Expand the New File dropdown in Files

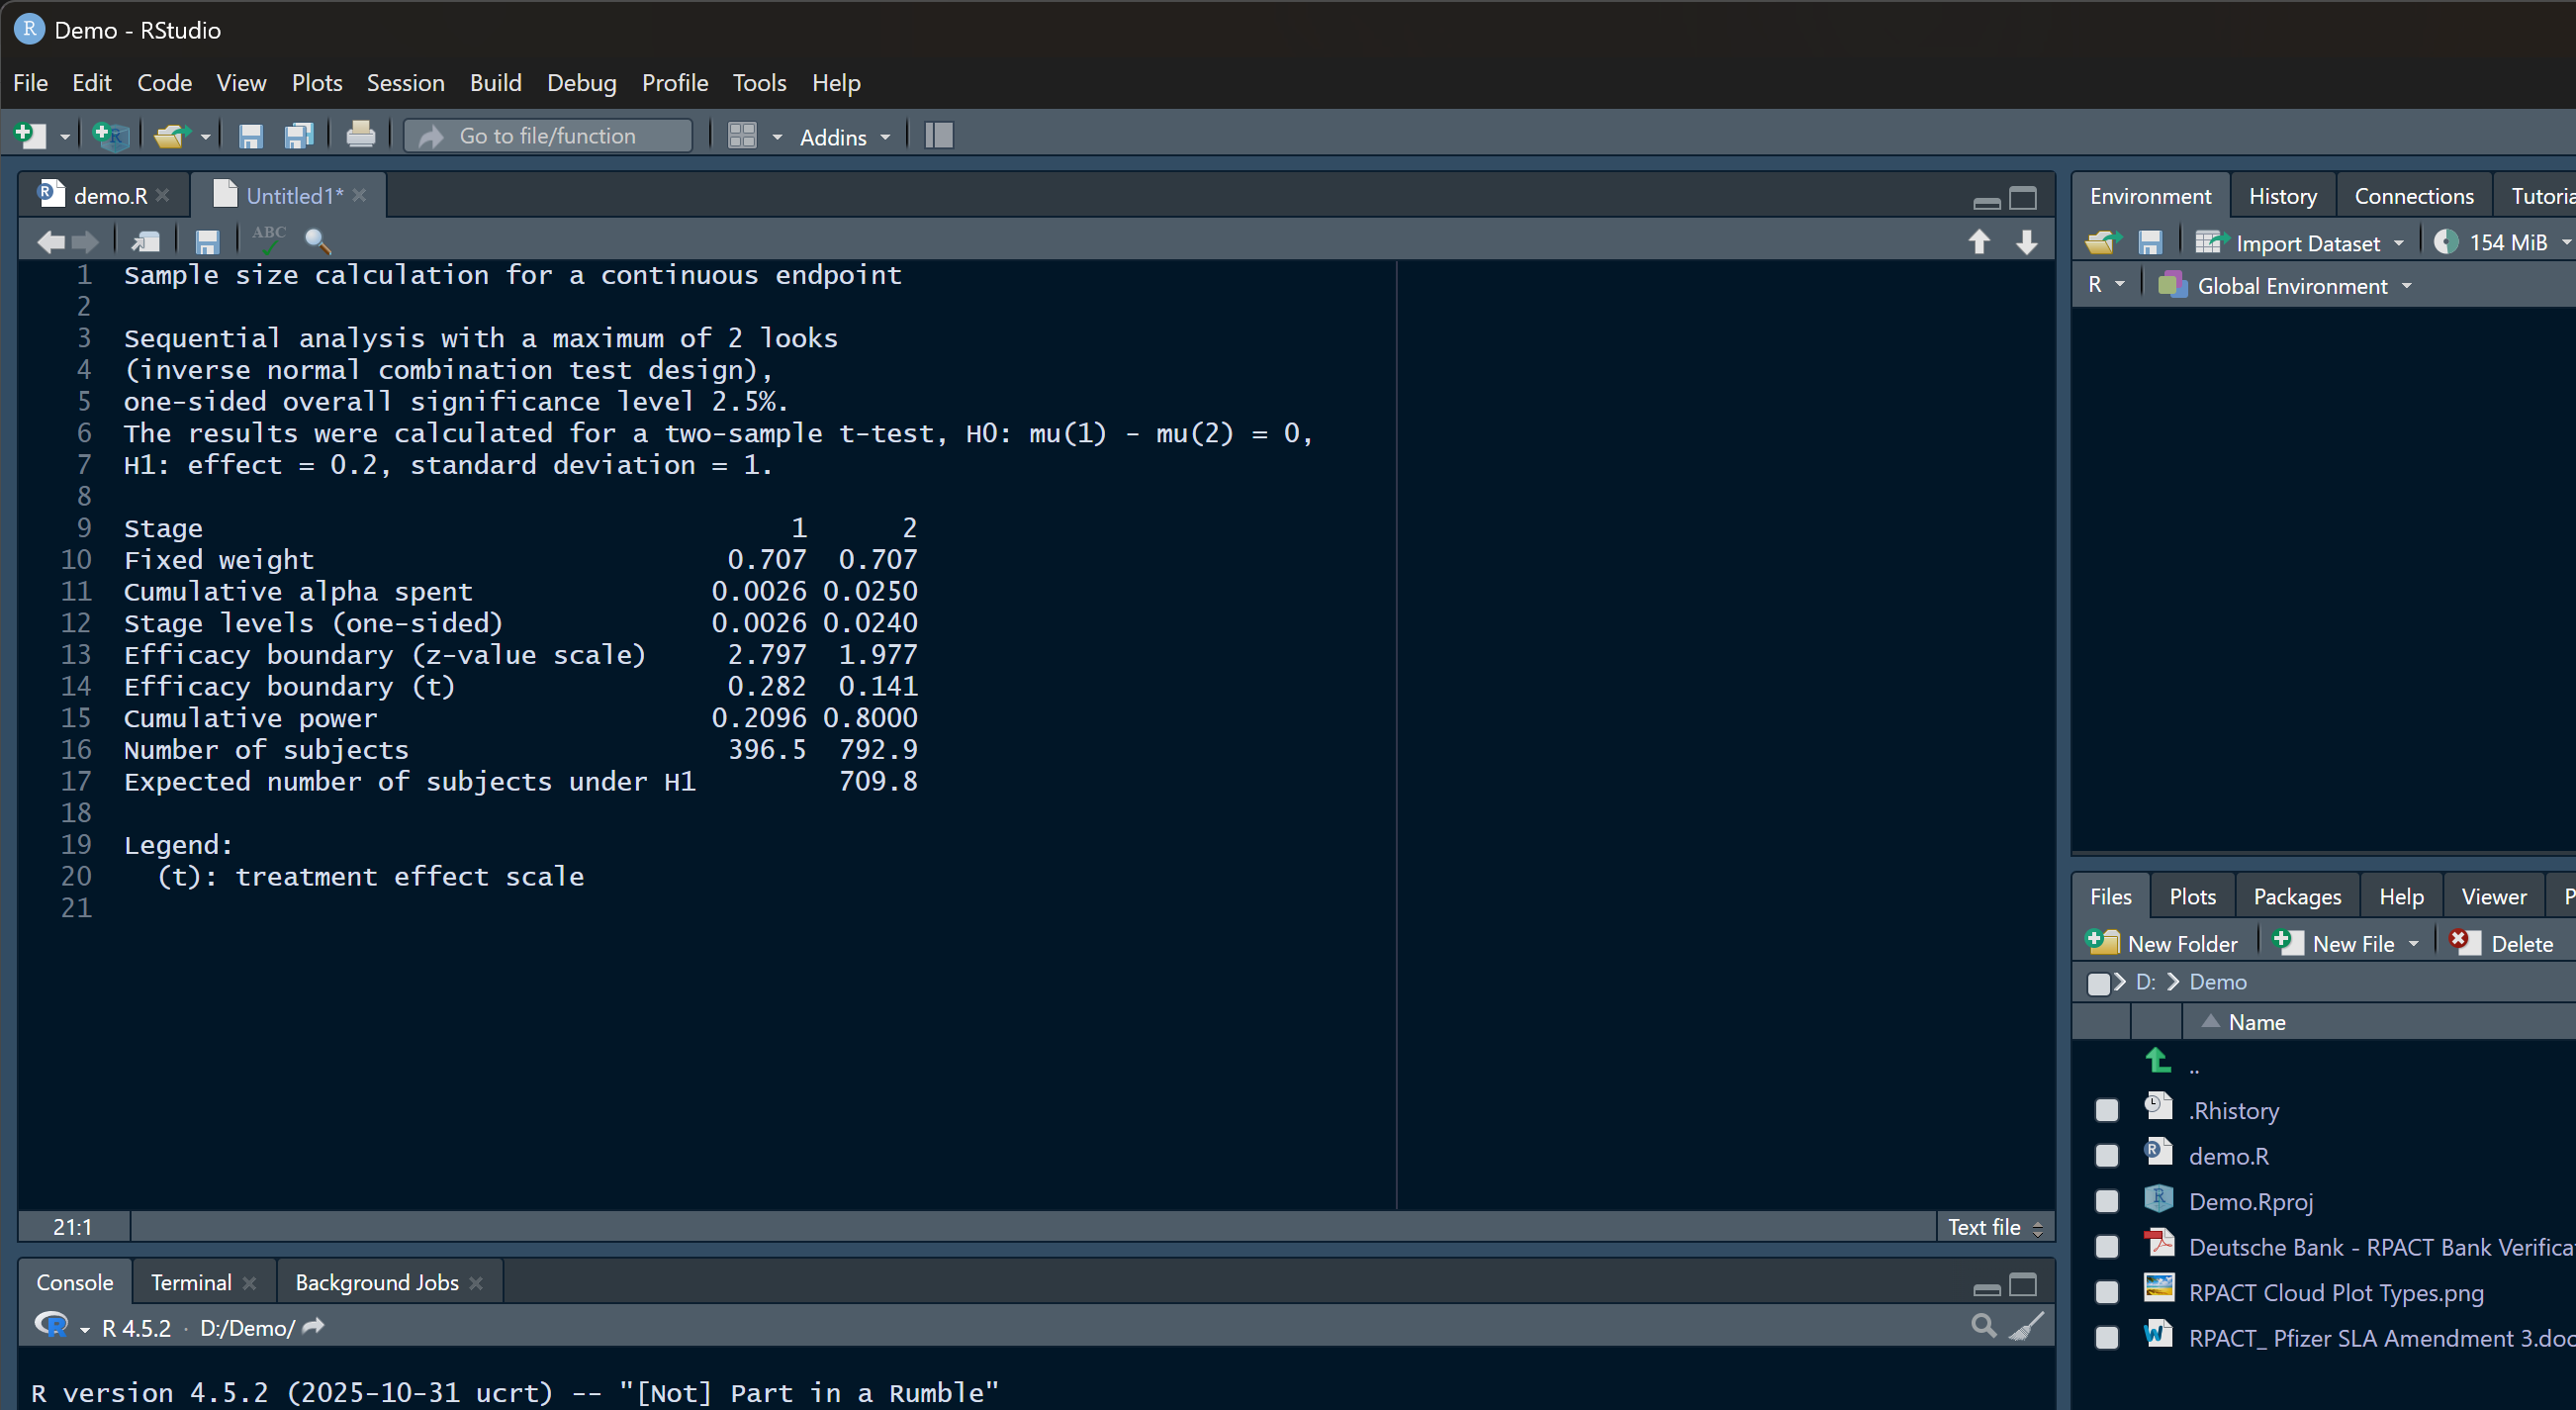coord(2414,944)
